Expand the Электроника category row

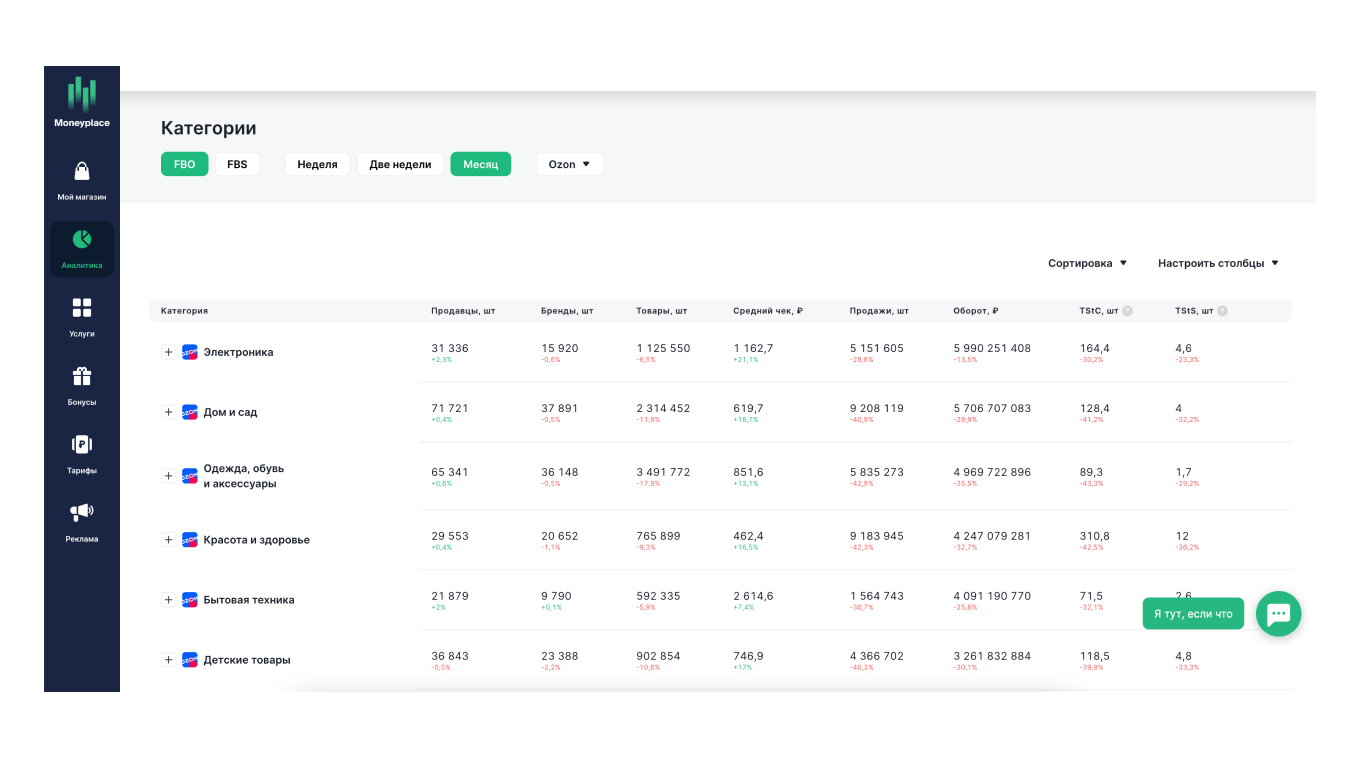(168, 352)
